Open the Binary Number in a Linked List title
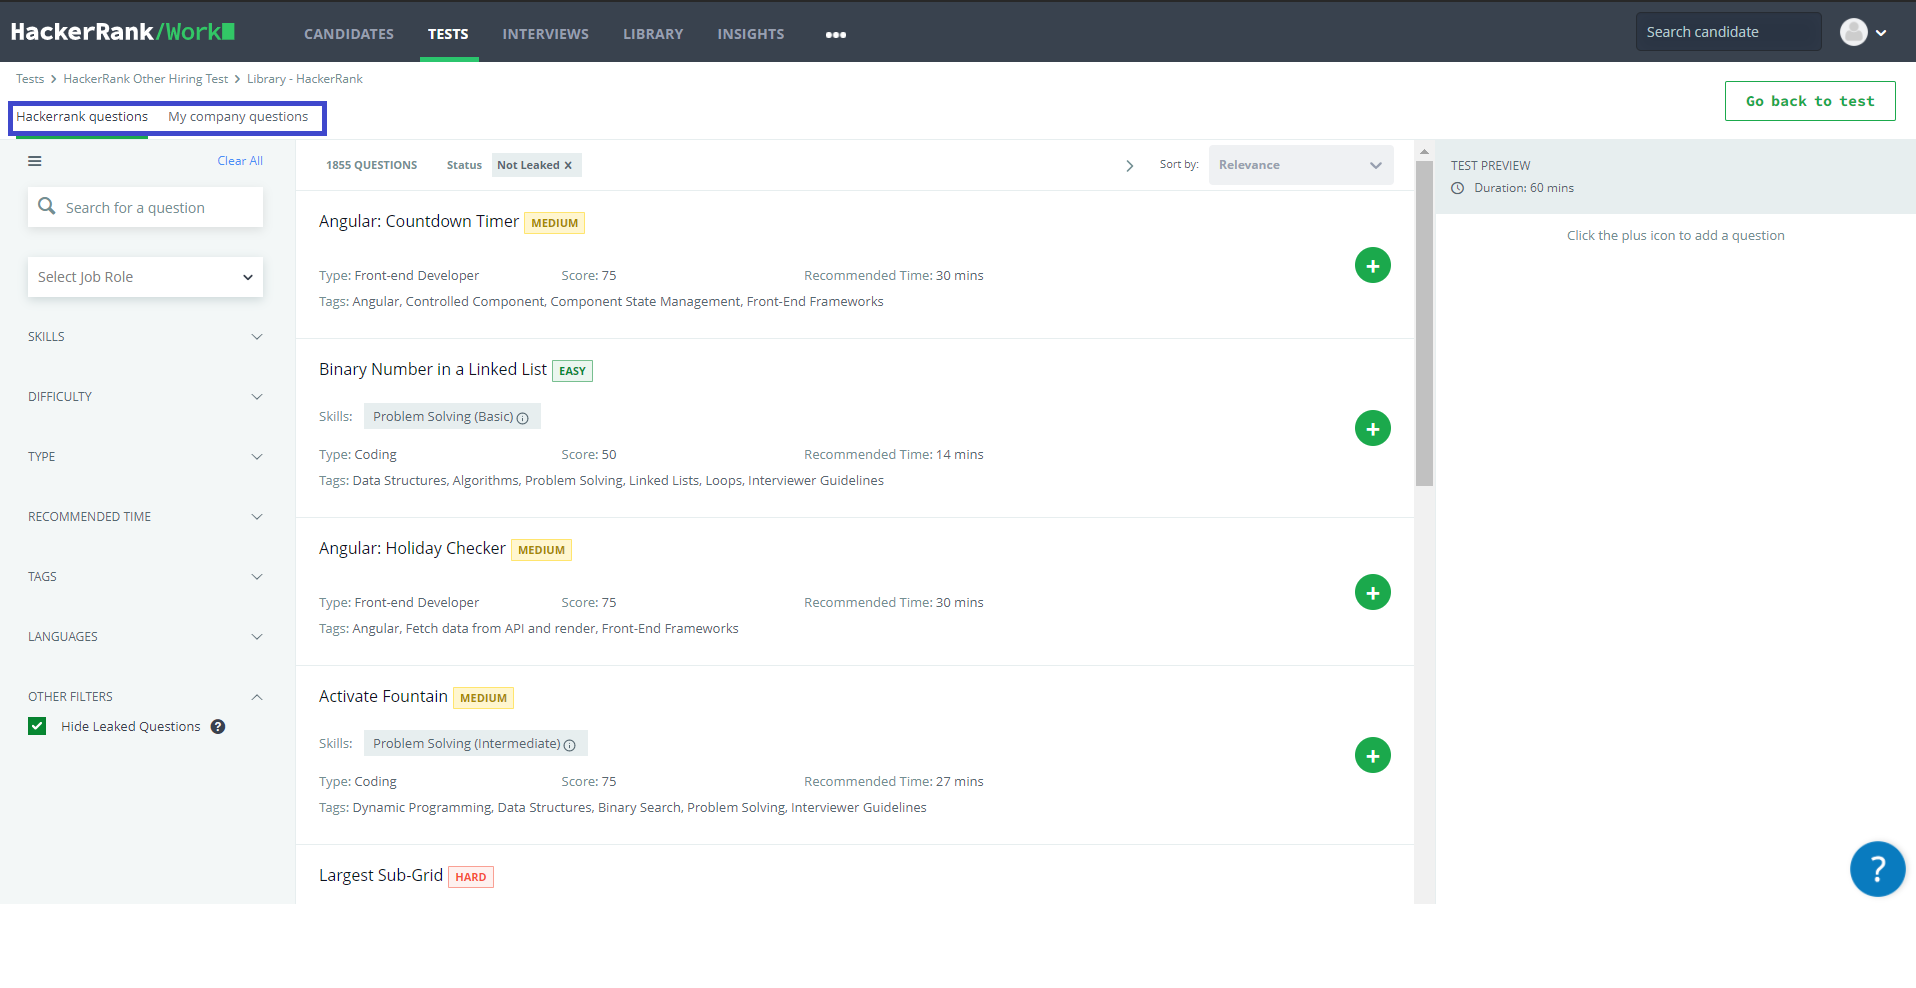This screenshot has width=1916, height=988. 433,369
